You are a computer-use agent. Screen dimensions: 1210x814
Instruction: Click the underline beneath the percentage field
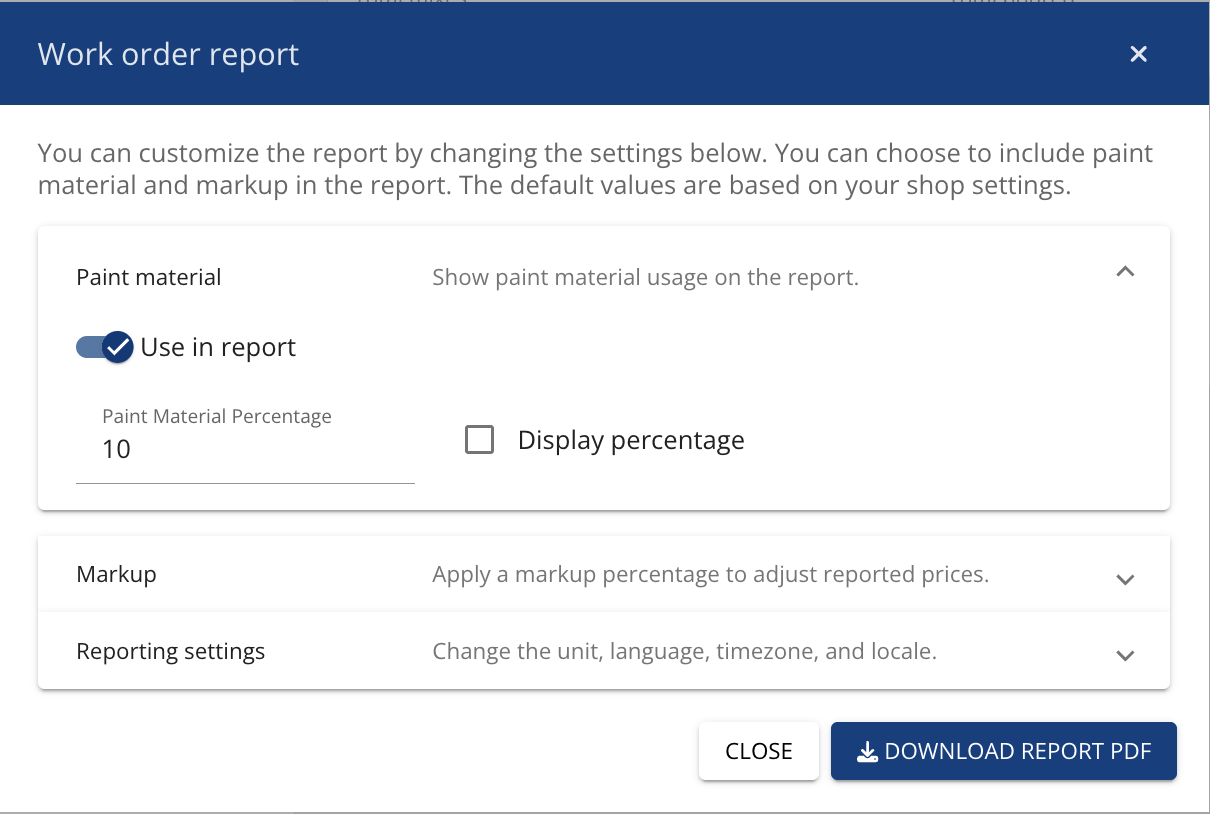(x=245, y=484)
